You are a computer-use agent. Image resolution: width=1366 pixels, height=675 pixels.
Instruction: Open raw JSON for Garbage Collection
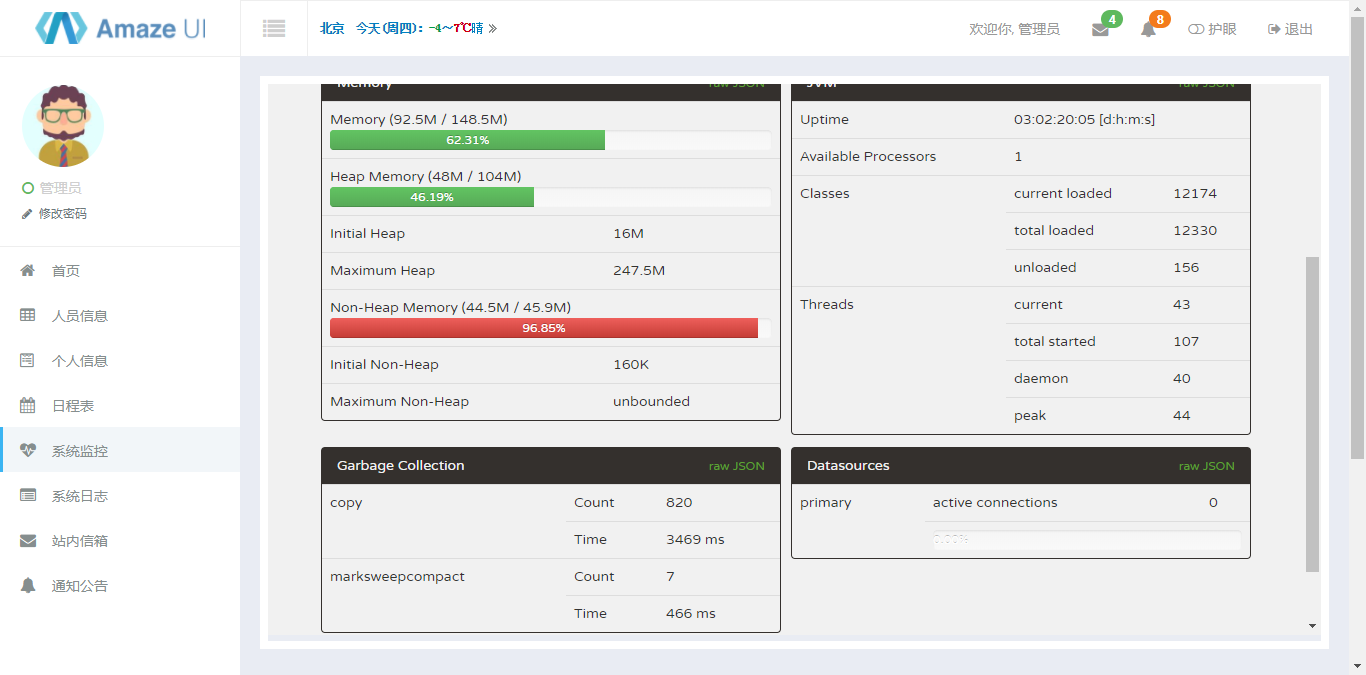[736, 466]
